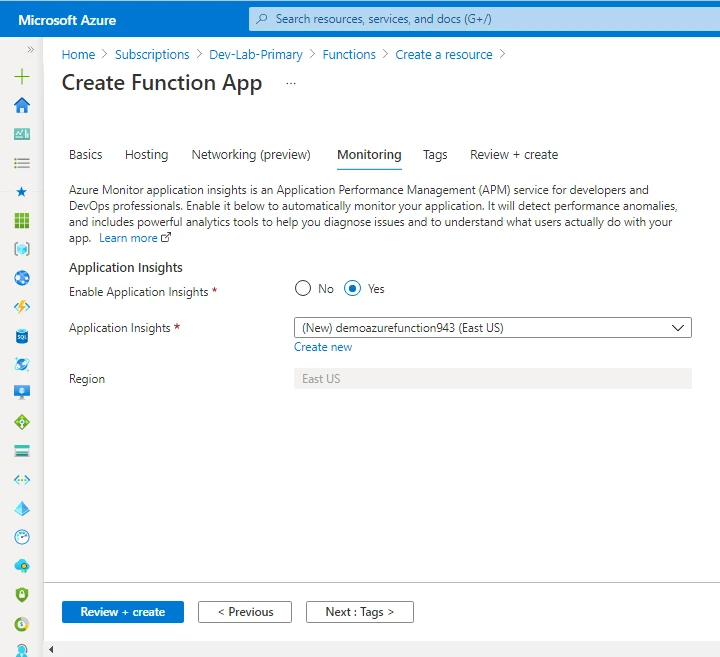Click the search magnifier icon in top bar
This screenshot has height=657, width=720.
pyautogui.click(x=262, y=19)
